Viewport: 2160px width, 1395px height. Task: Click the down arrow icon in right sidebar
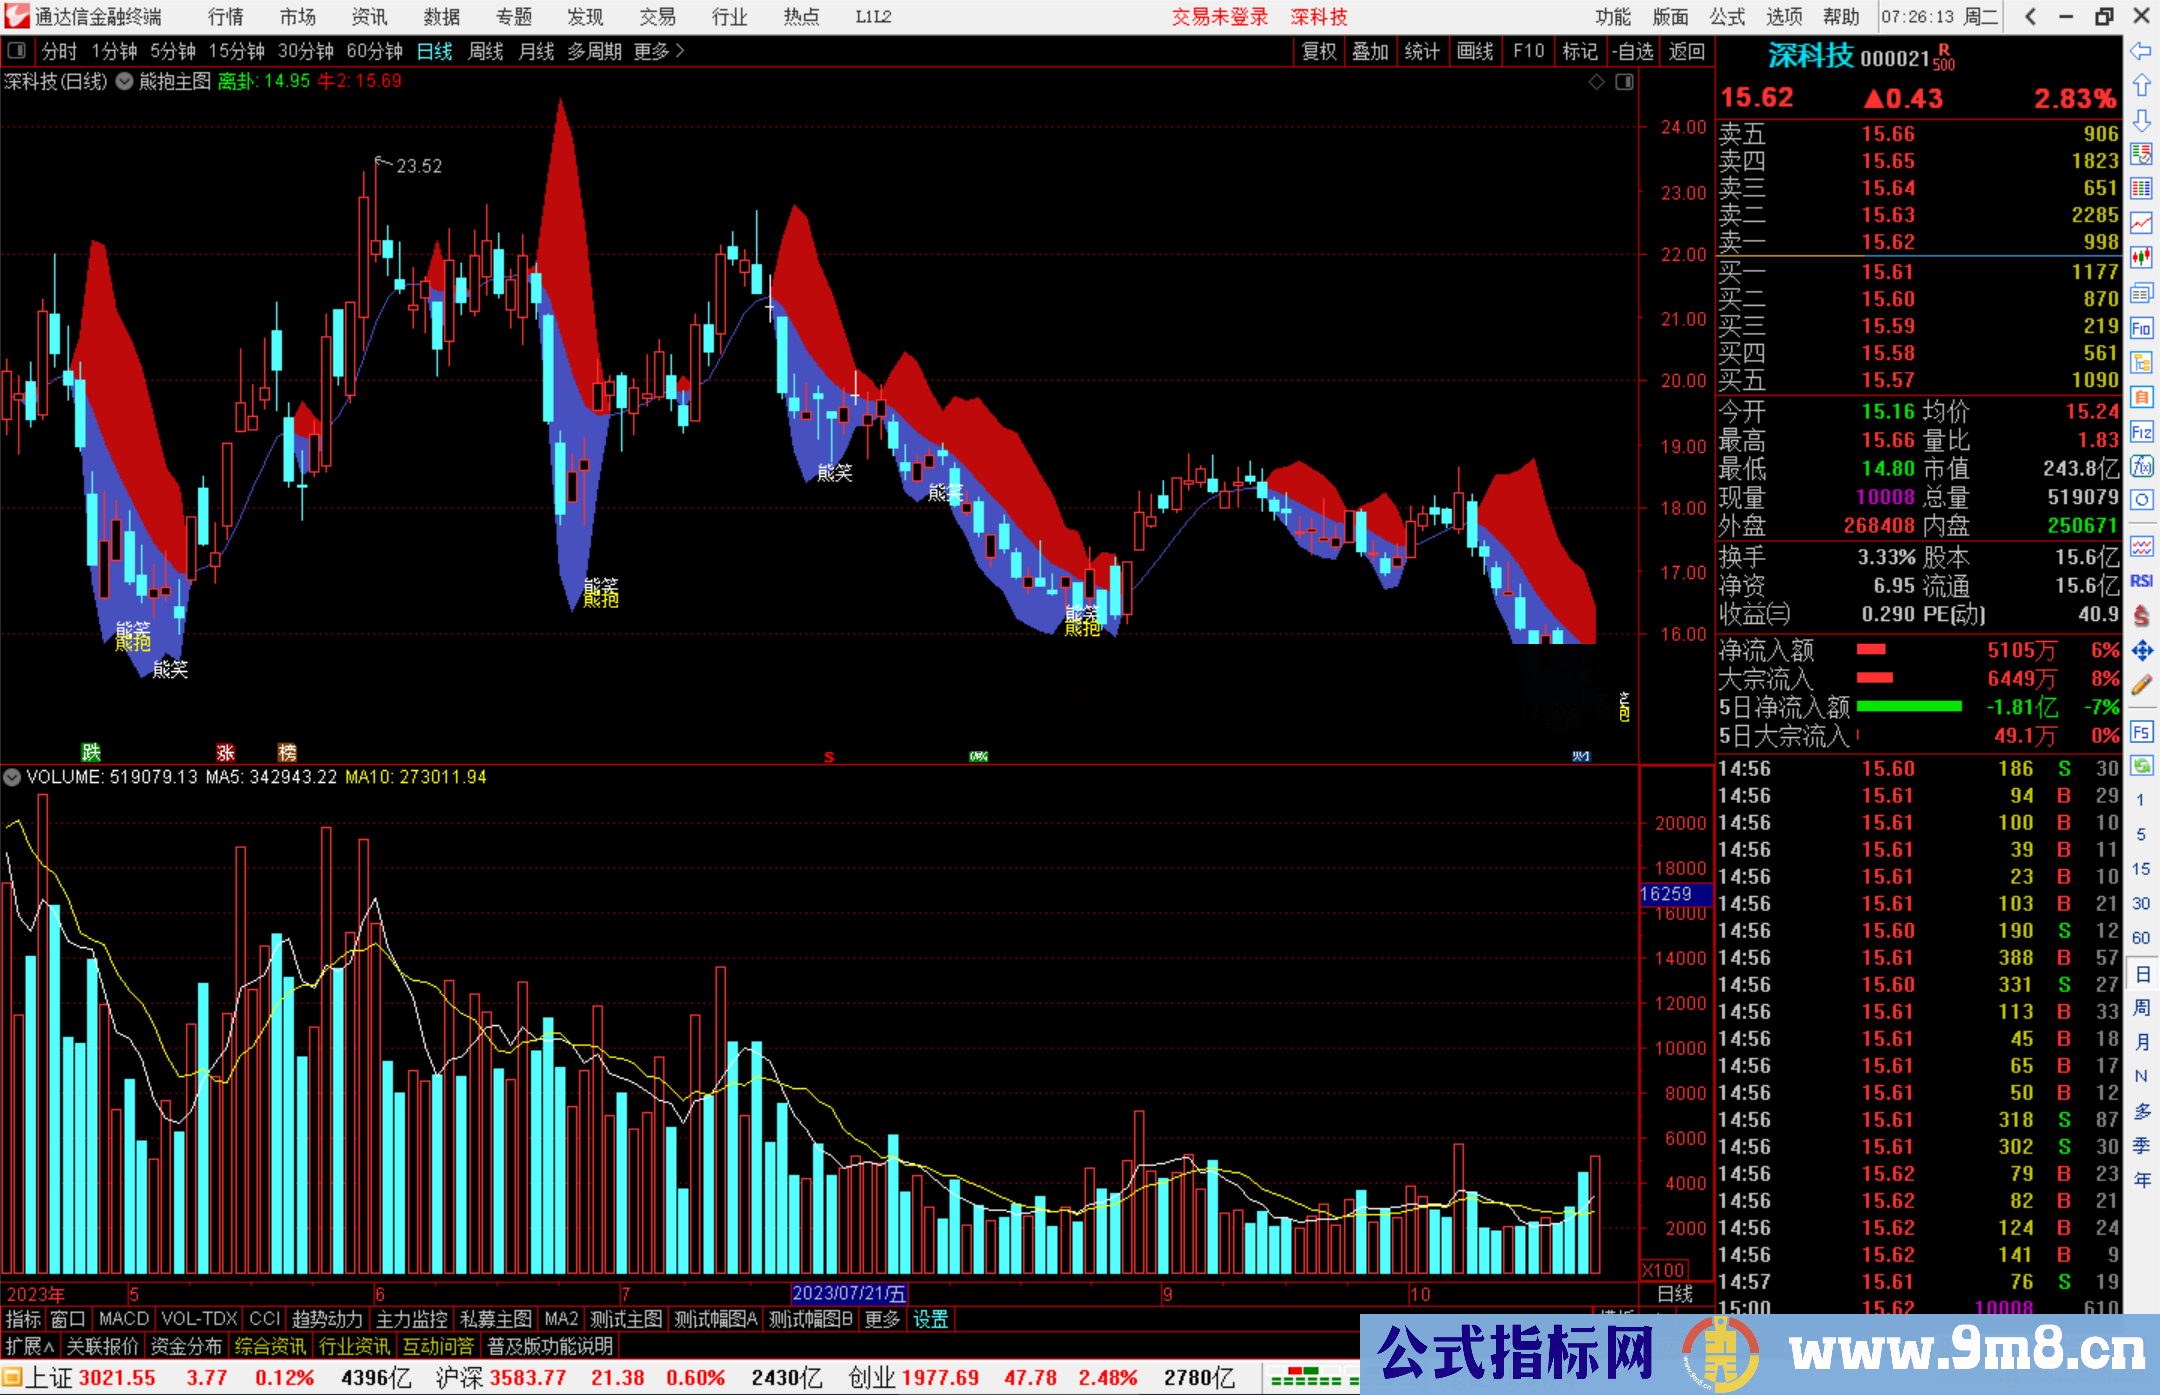(2141, 121)
